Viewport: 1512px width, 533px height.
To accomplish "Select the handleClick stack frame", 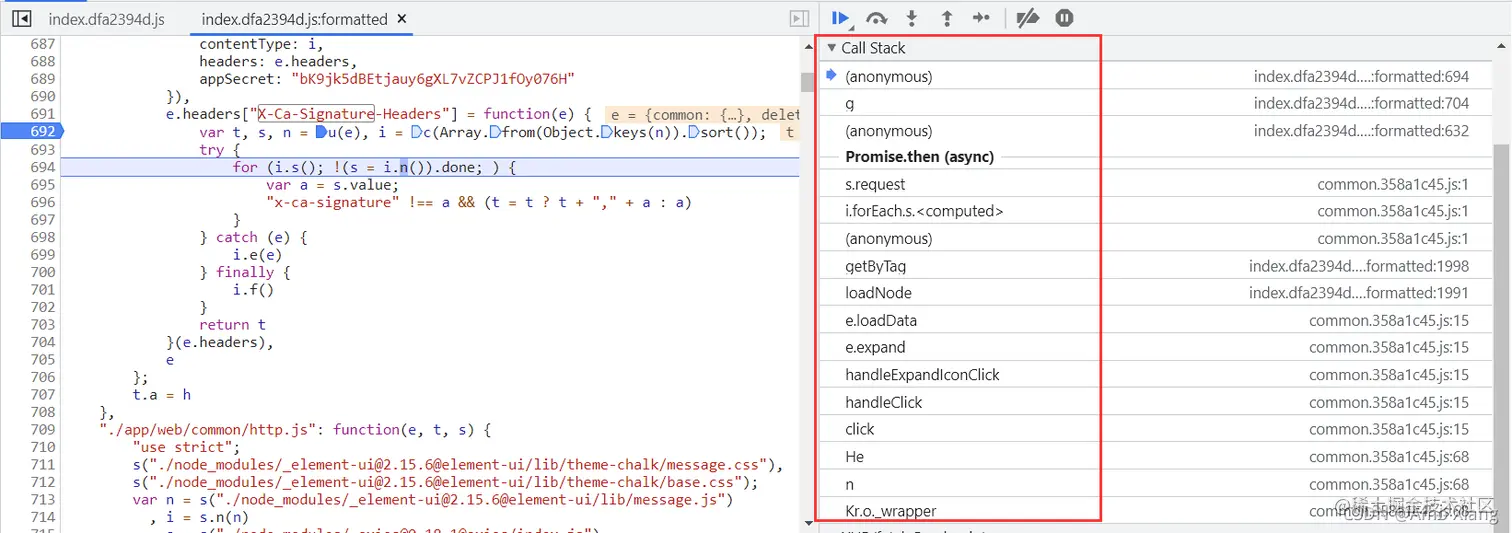I will pyautogui.click(x=1157, y=402).
